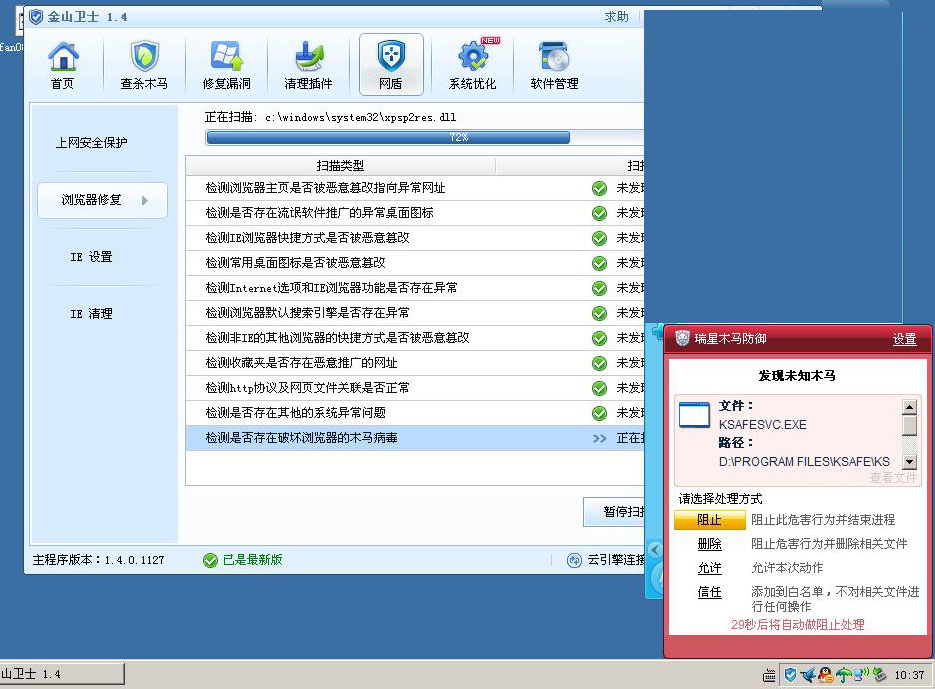Click green check icon for IE浏览器快捷方式 row
The image size is (935, 689).
[x=599, y=239]
